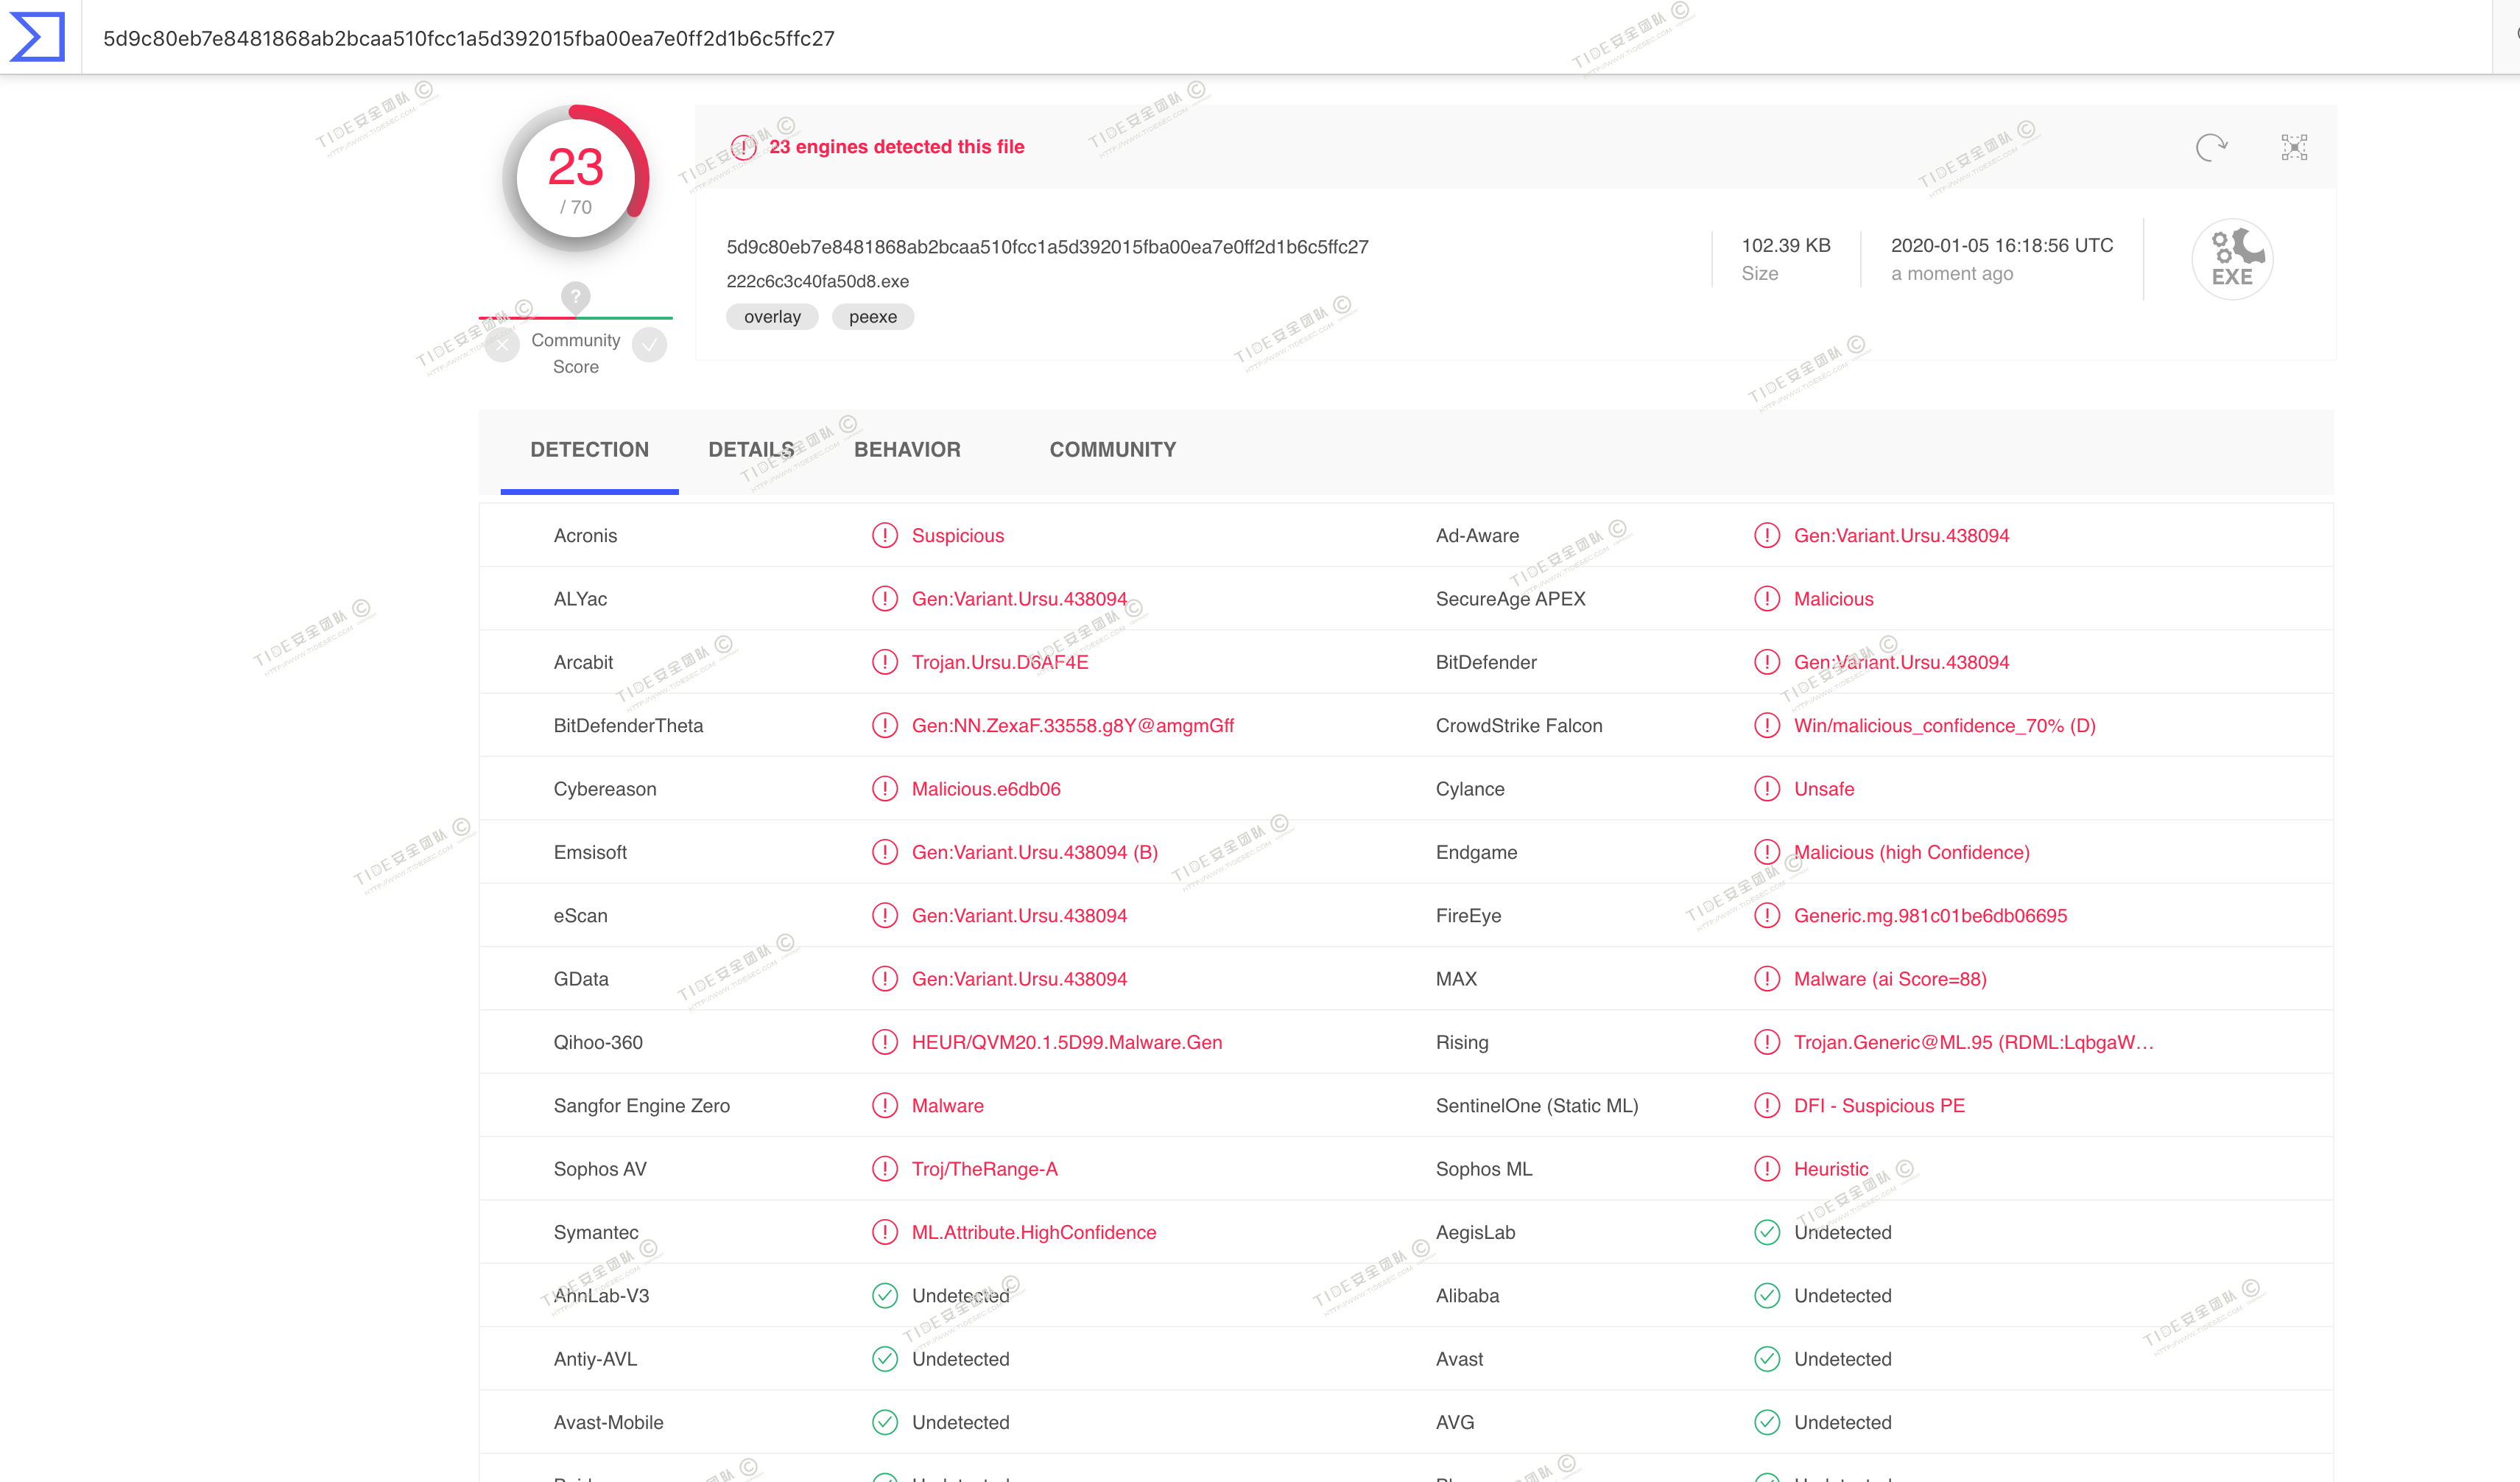Click the peexe tag
This screenshot has height=1482, width=2520.
(872, 317)
